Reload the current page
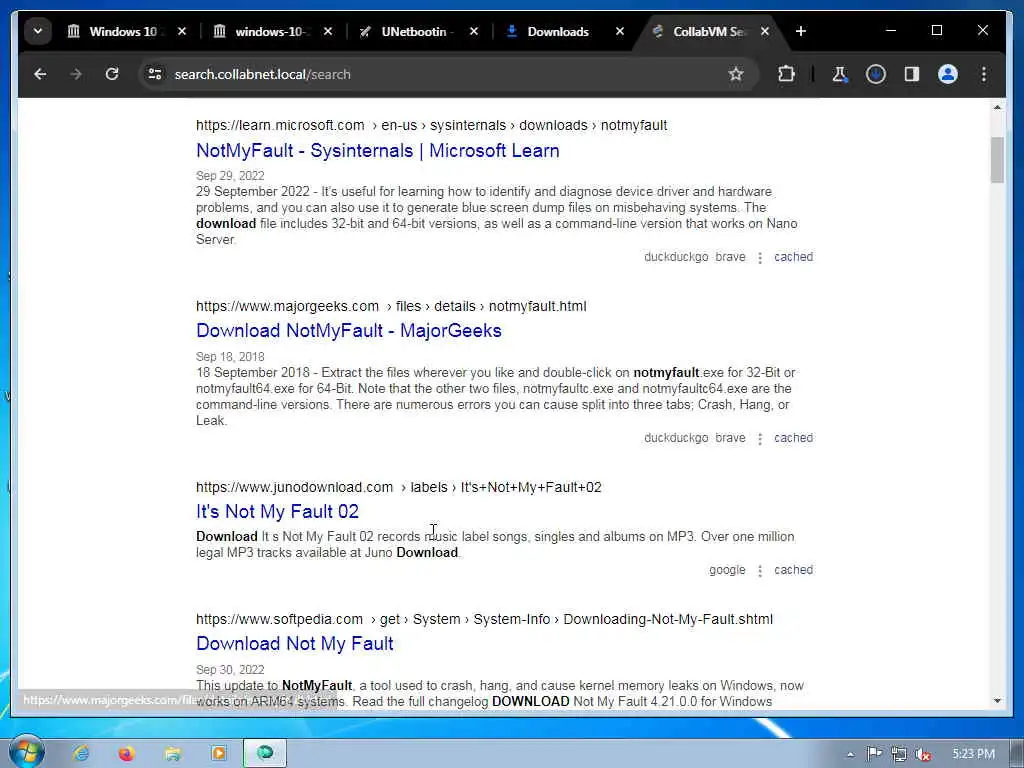The image size is (1024, 768). click(x=112, y=74)
